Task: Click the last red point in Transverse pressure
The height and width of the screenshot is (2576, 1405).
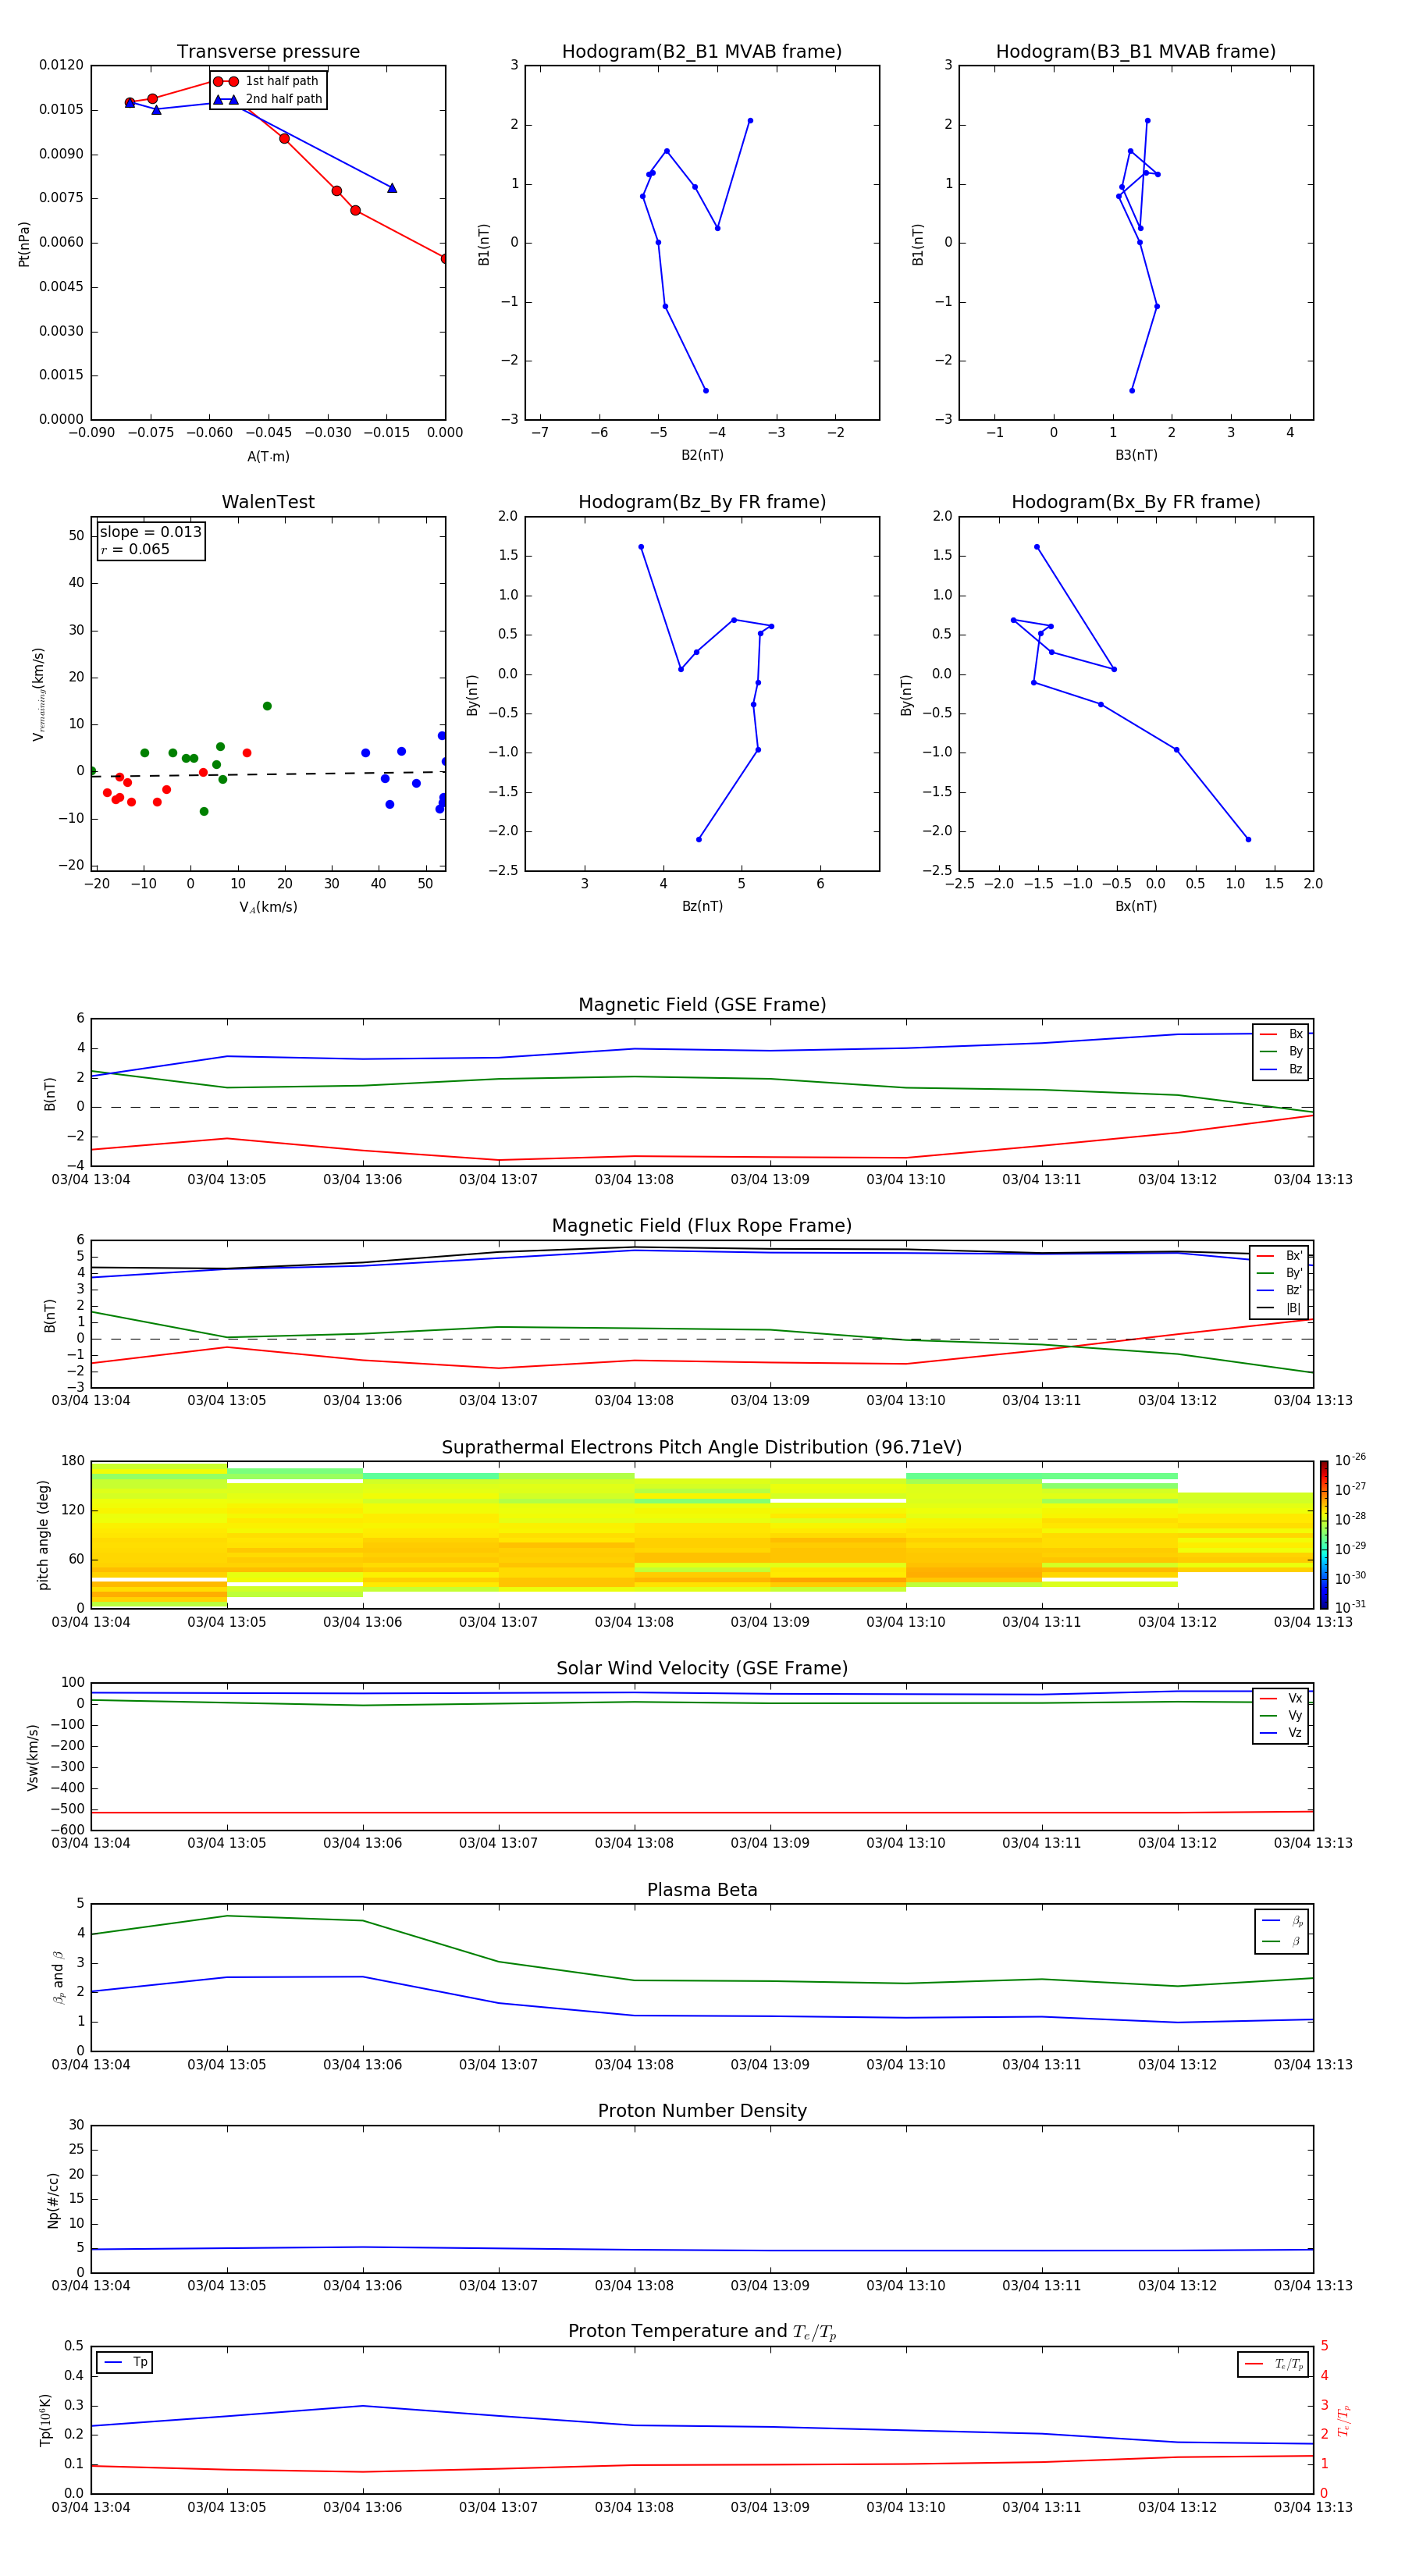Action: [x=445, y=258]
